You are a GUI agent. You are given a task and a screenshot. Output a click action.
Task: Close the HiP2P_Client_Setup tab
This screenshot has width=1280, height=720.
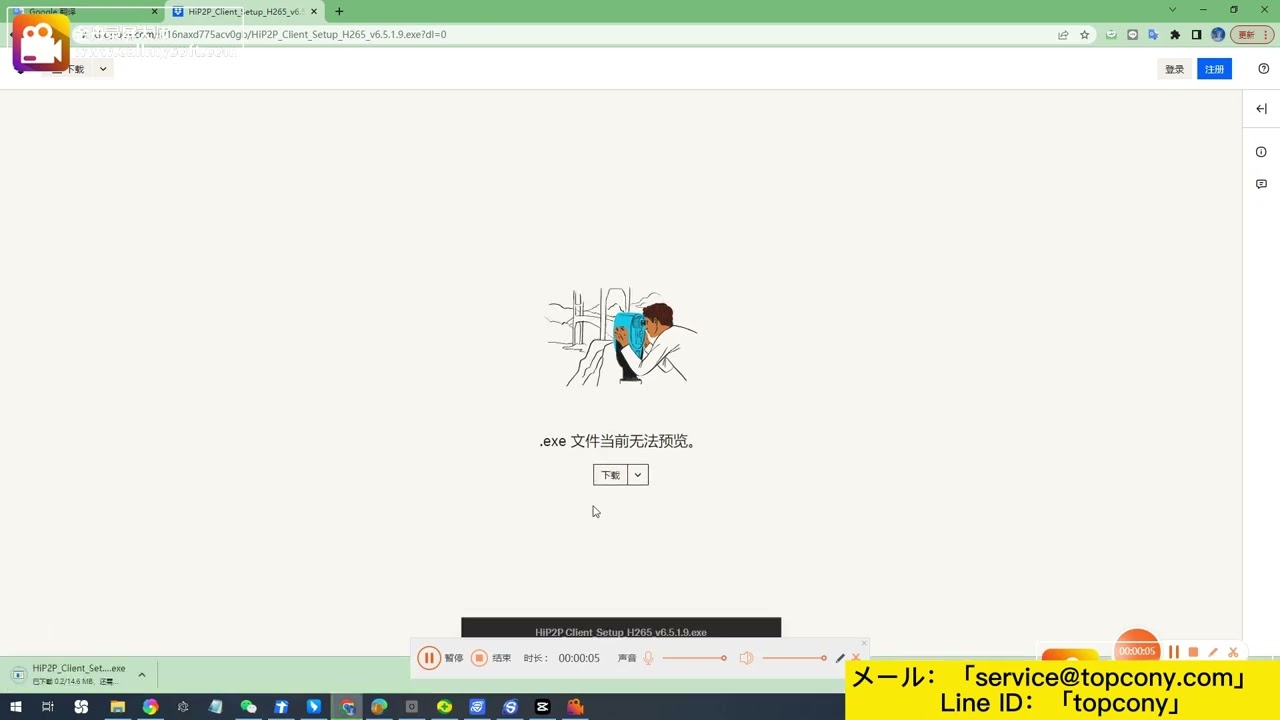pyautogui.click(x=315, y=11)
